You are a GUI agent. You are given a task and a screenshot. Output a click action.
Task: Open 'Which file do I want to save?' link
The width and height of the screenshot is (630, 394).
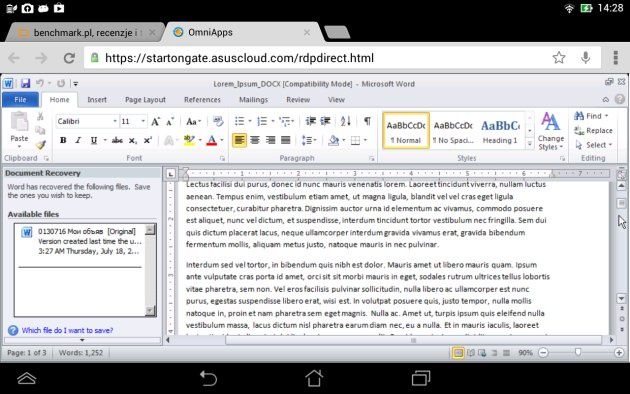point(67,330)
